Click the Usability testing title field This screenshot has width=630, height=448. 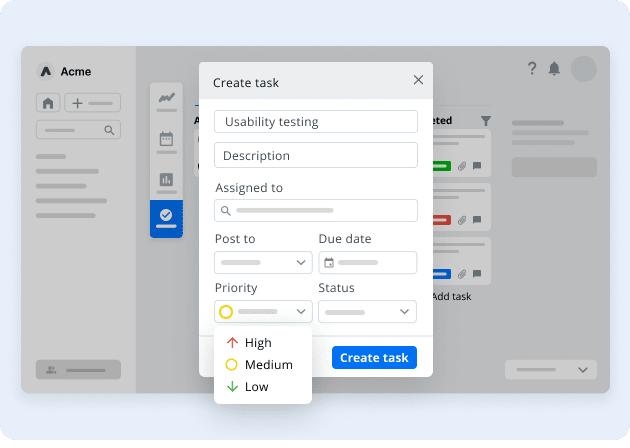tap(316, 122)
